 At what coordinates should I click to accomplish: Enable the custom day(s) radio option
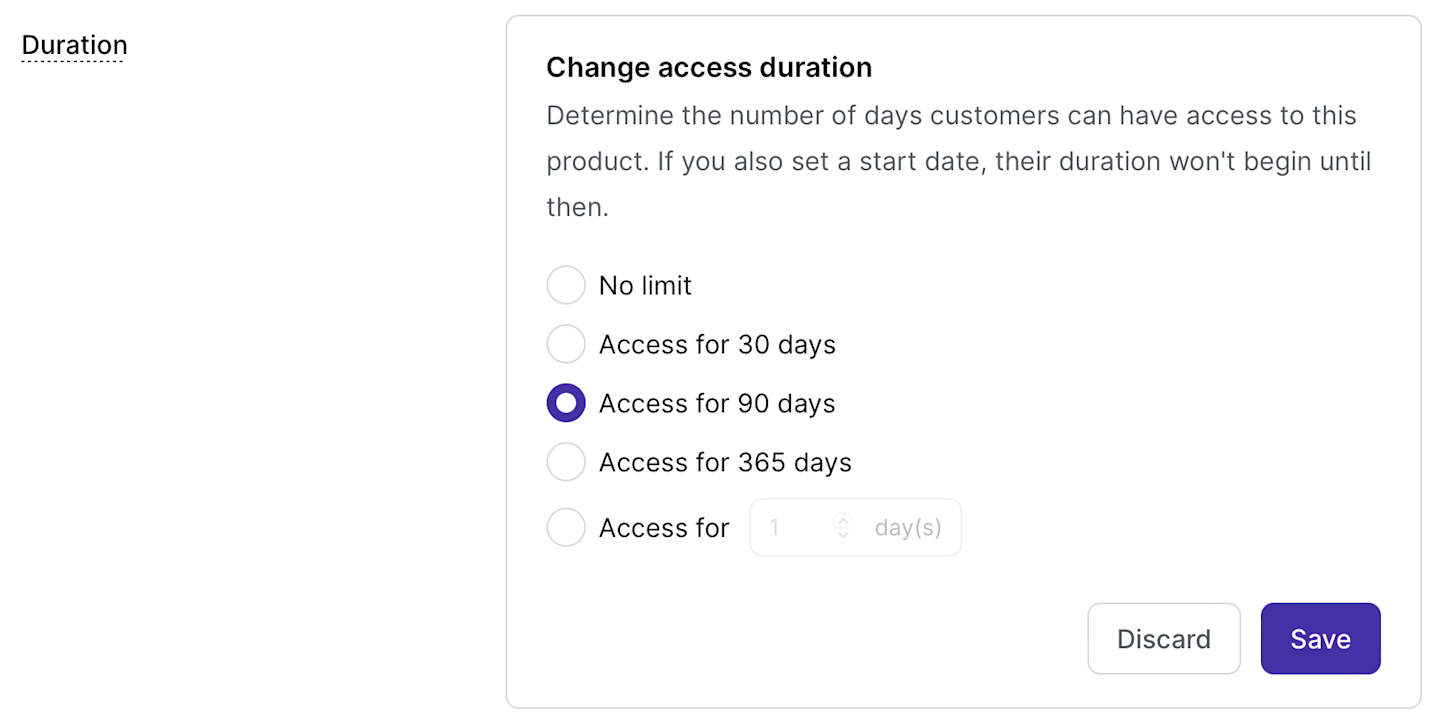pos(566,527)
